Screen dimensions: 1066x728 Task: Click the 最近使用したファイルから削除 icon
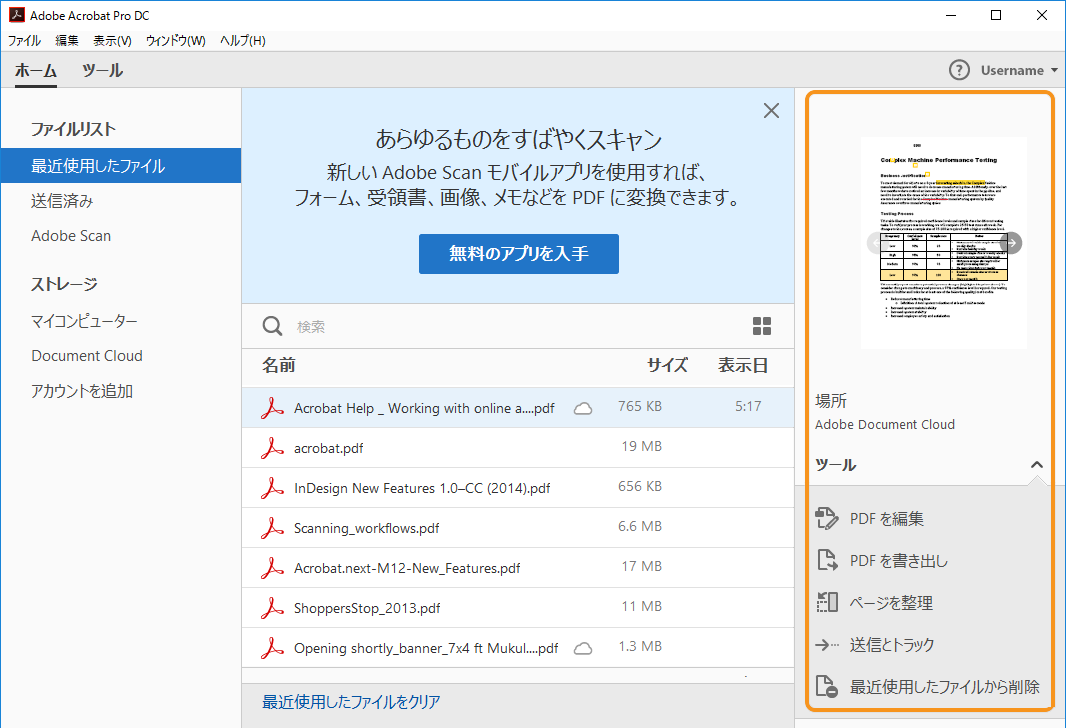coord(826,686)
